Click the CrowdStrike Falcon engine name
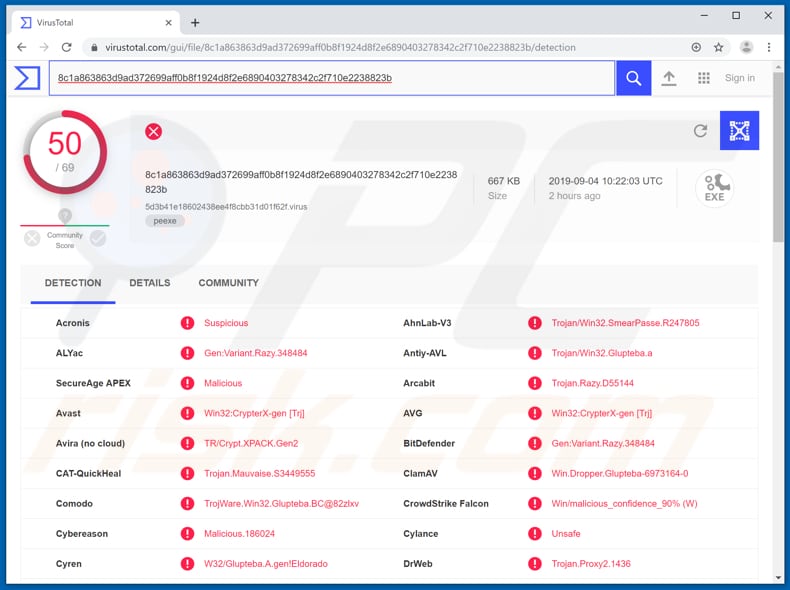Image resolution: width=790 pixels, height=590 pixels. tap(446, 504)
